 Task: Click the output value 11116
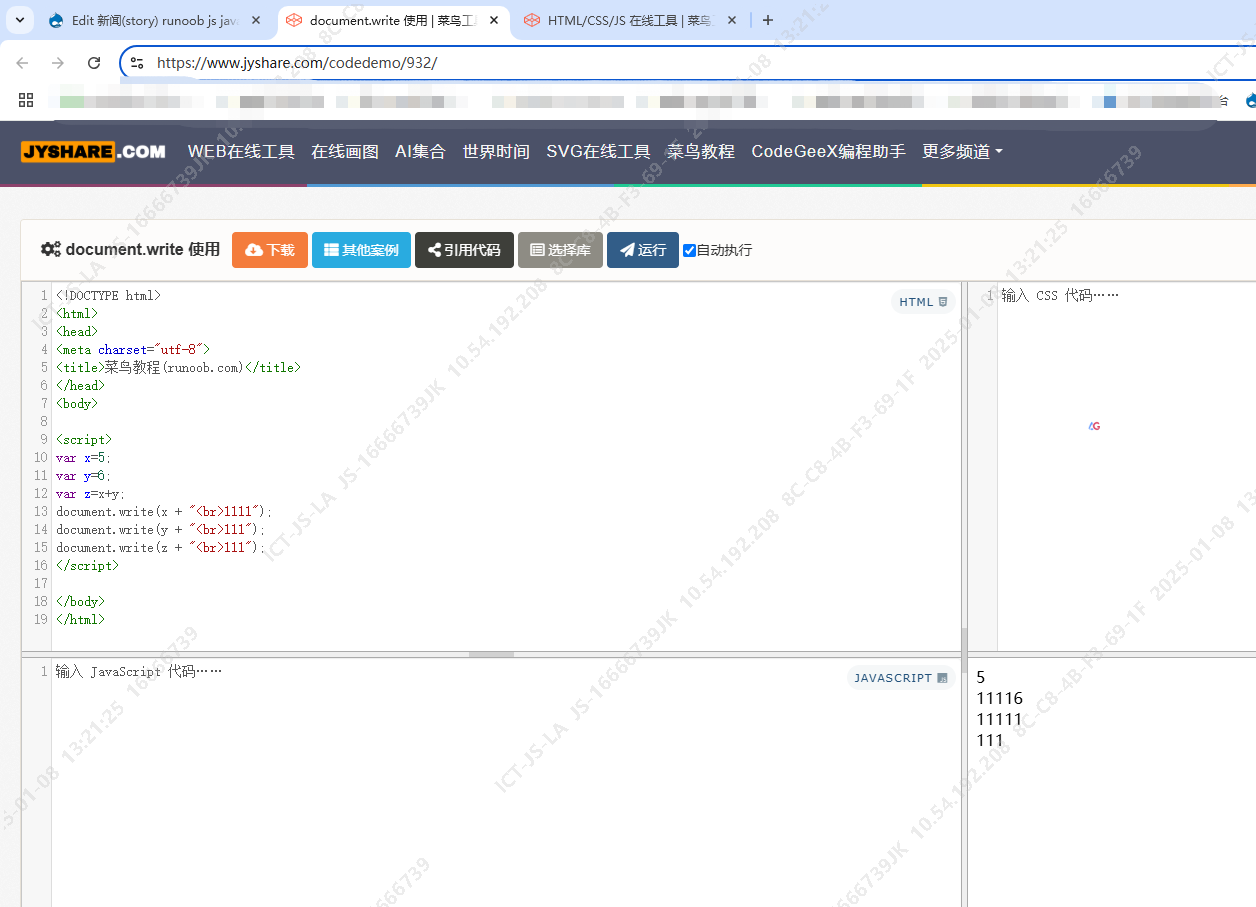coord(1000,699)
